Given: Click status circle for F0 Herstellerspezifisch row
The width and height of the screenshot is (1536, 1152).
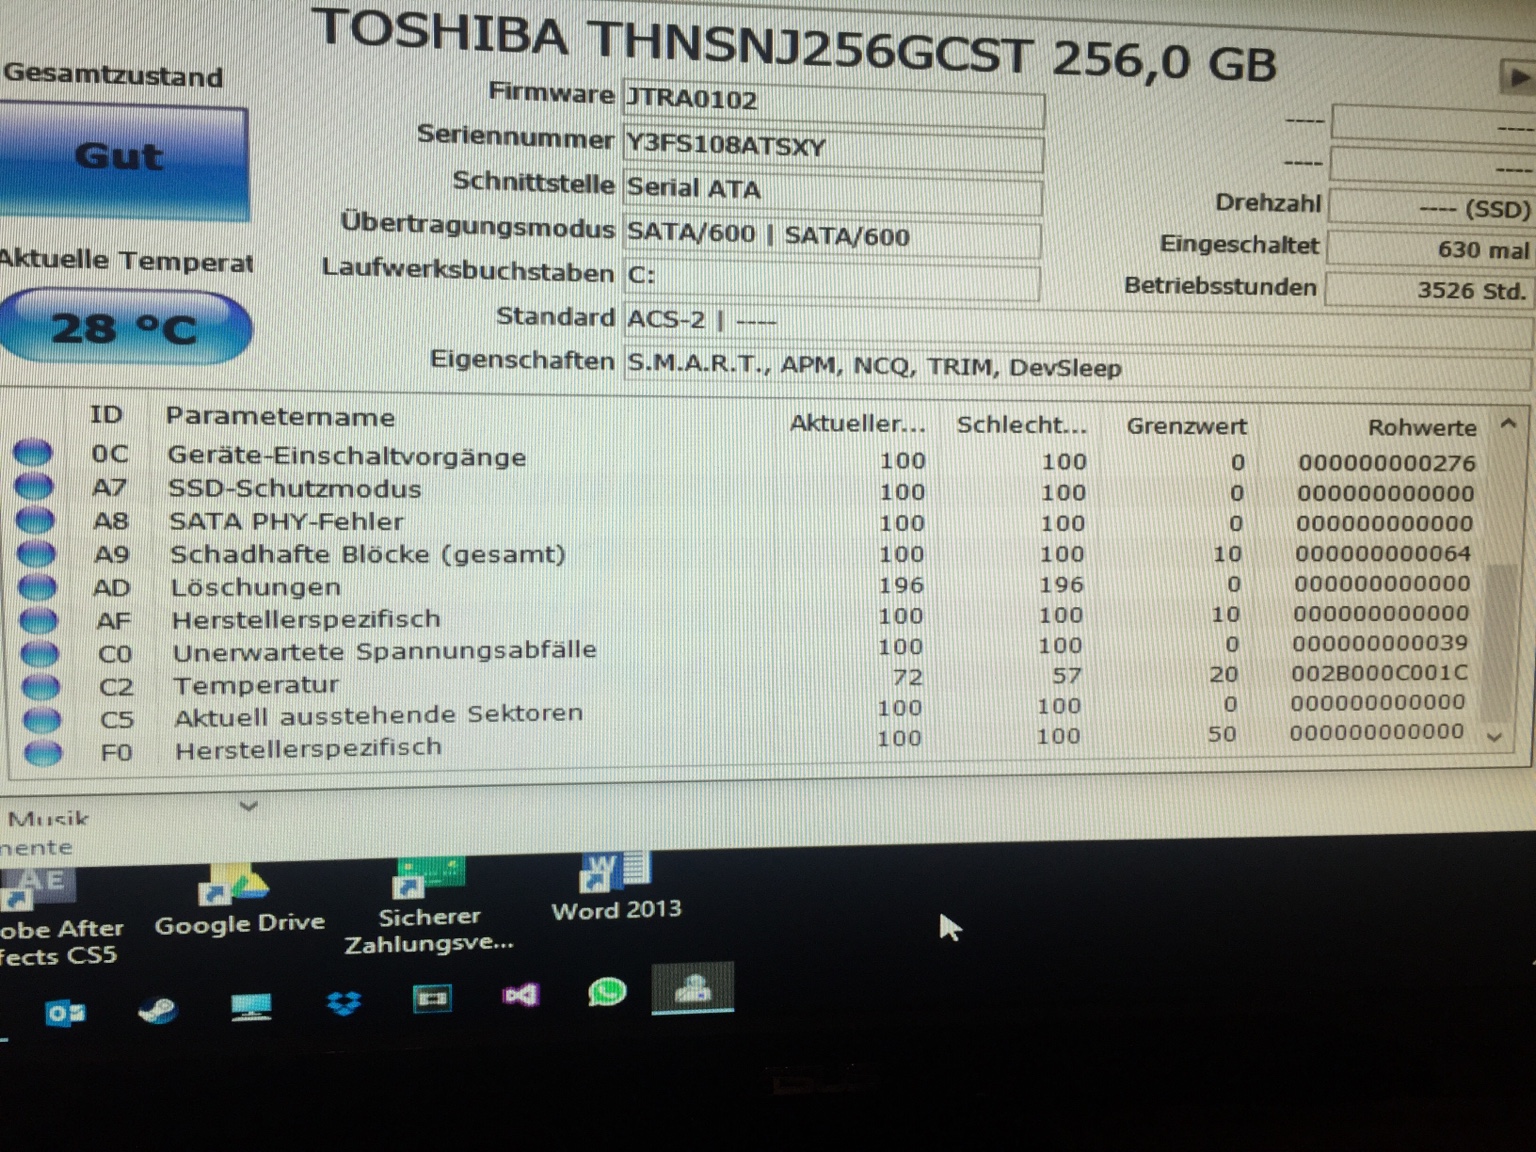Looking at the screenshot, I should (42, 752).
